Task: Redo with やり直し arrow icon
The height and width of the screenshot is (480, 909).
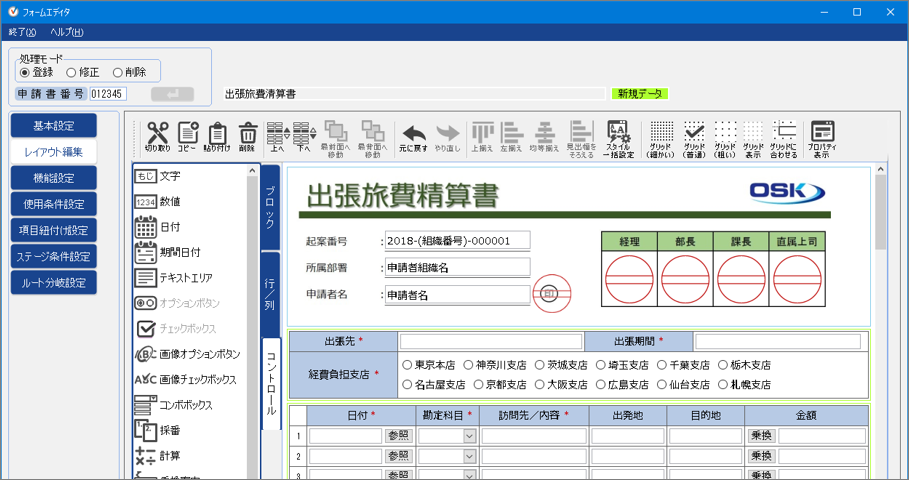Action: tap(448, 138)
